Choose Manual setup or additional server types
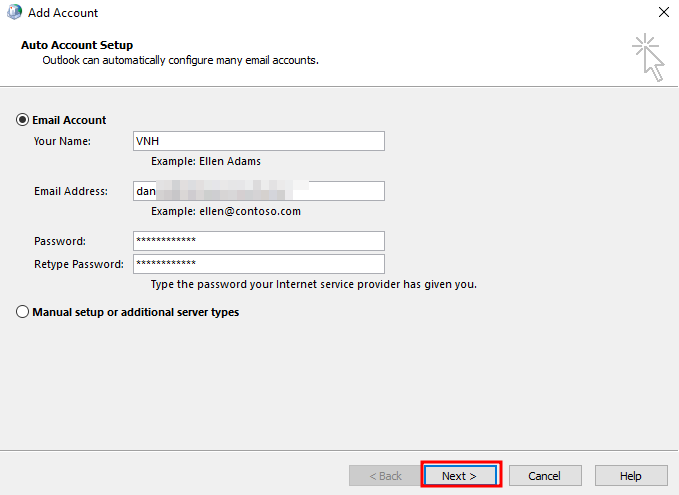This screenshot has width=679, height=495. click(x=23, y=312)
